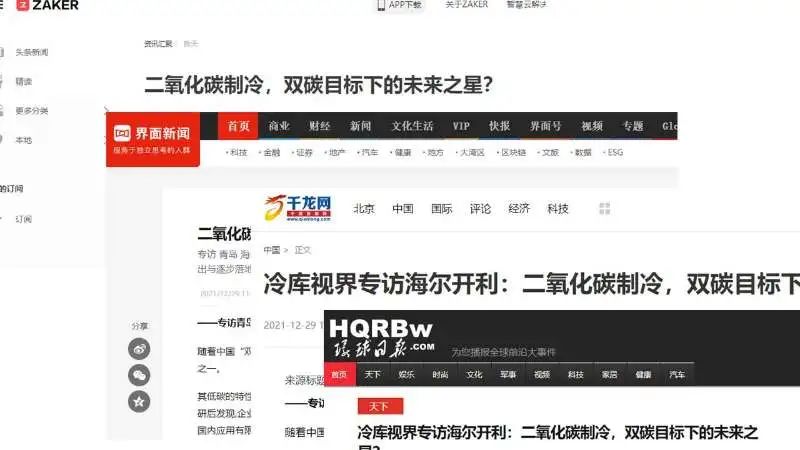Open the 健康 tab in HQRBw navigation
Image resolution: width=800 pixels, height=450 pixels.
(x=643, y=374)
